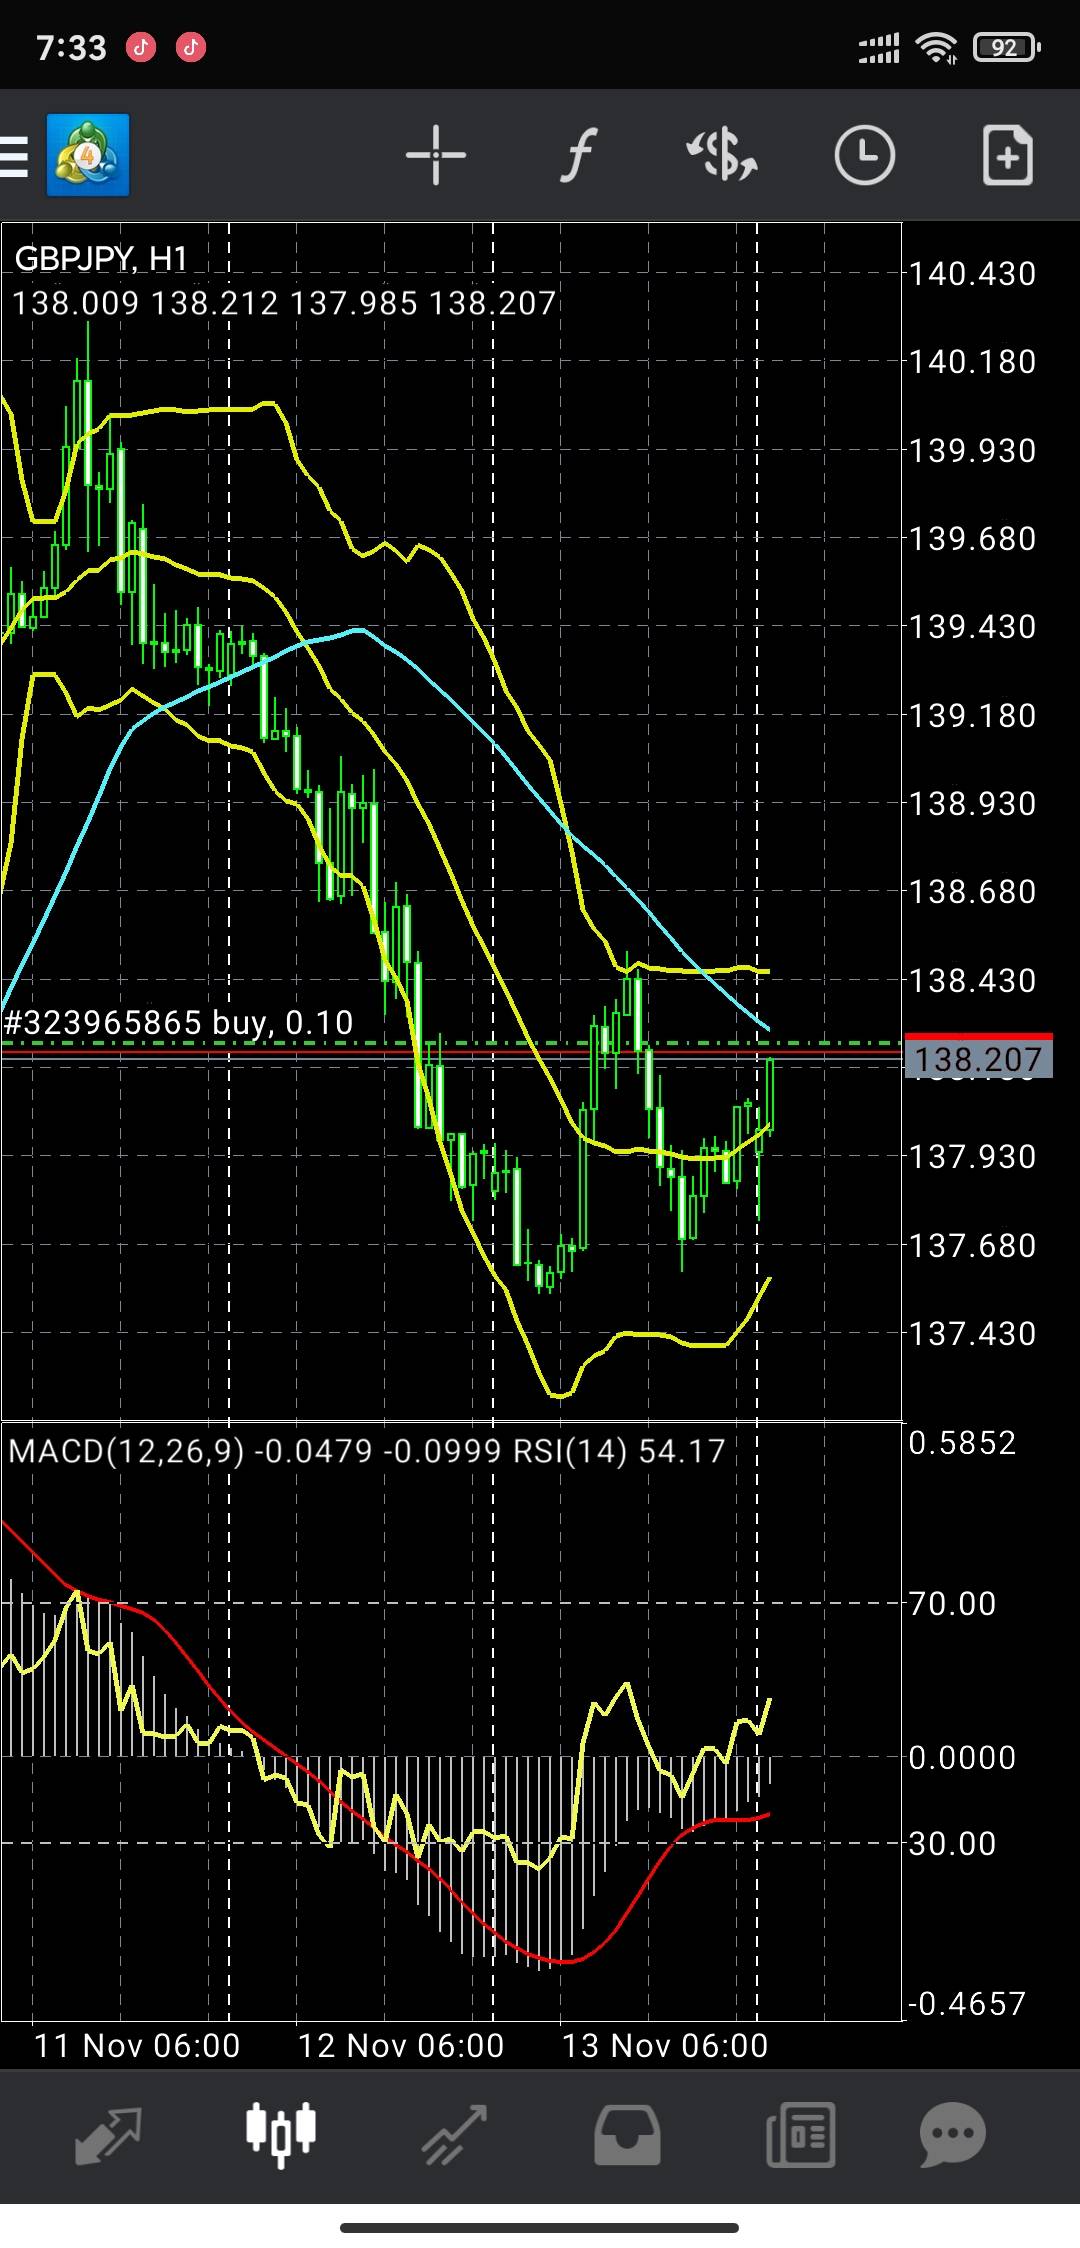Open the hamburger side menu

click(x=14, y=156)
